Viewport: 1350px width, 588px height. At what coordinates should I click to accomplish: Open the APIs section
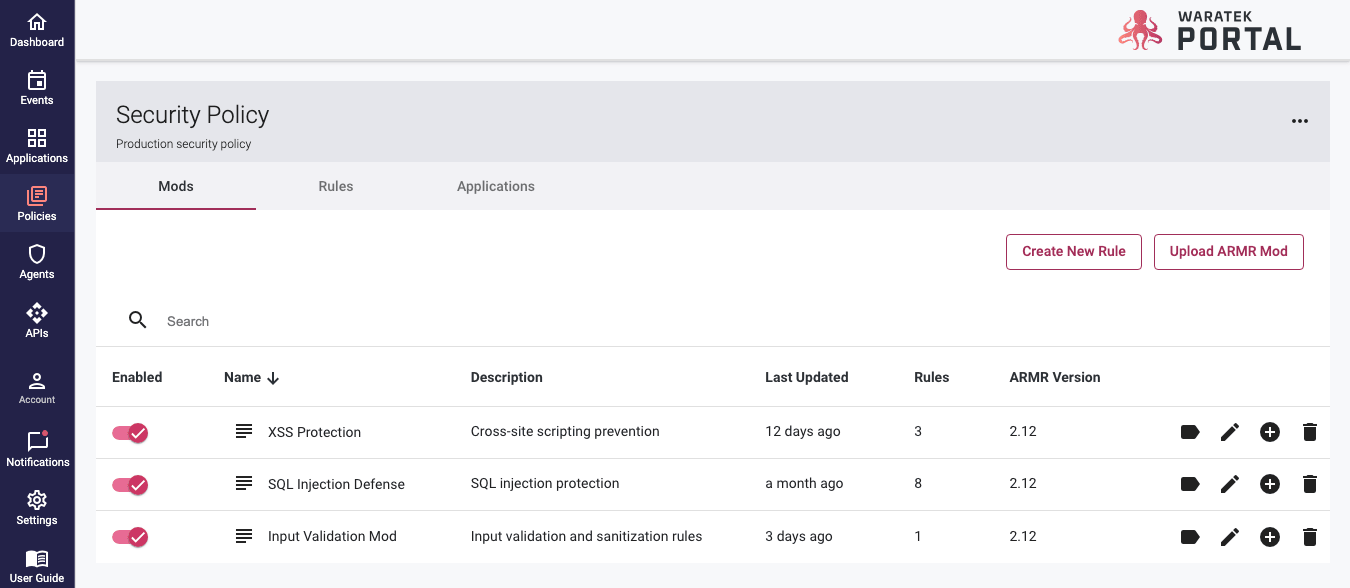click(37, 320)
